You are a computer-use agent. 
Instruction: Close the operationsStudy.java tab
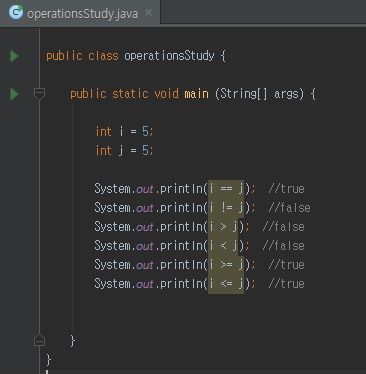[149, 13]
